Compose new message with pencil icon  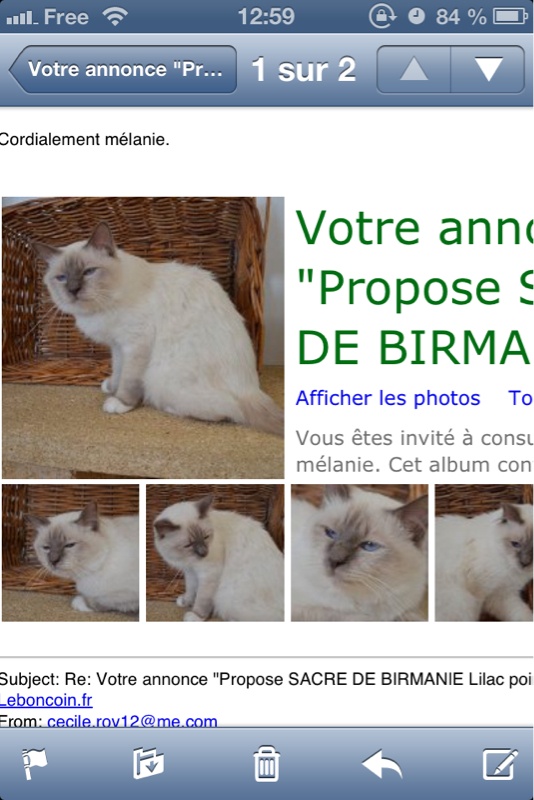[x=500, y=763]
